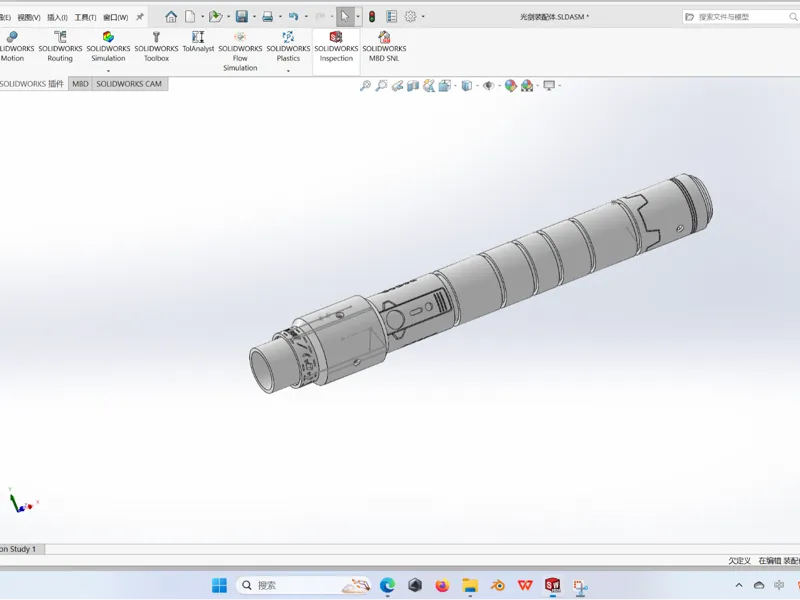Enable the SOLIDWORKS Routing add-in
The height and width of the screenshot is (600, 800).
pyautogui.click(x=60, y=46)
